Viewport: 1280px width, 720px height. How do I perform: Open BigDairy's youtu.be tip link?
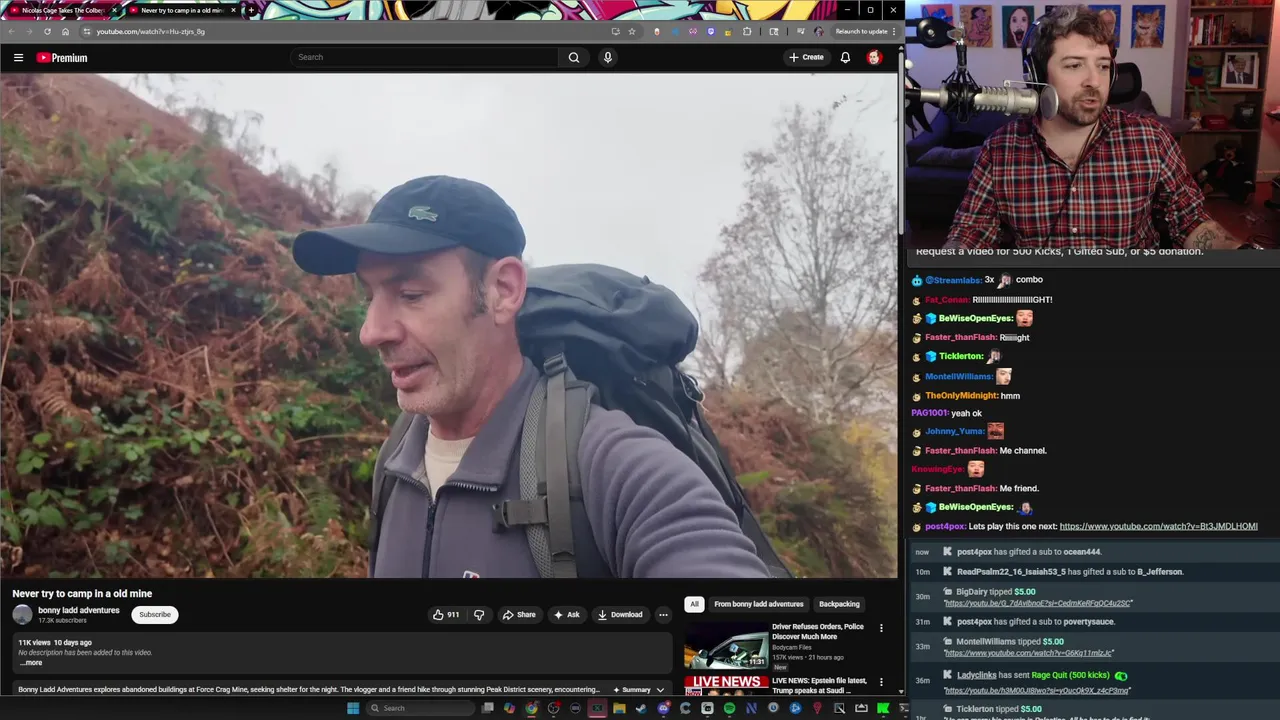coord(1037,603)
